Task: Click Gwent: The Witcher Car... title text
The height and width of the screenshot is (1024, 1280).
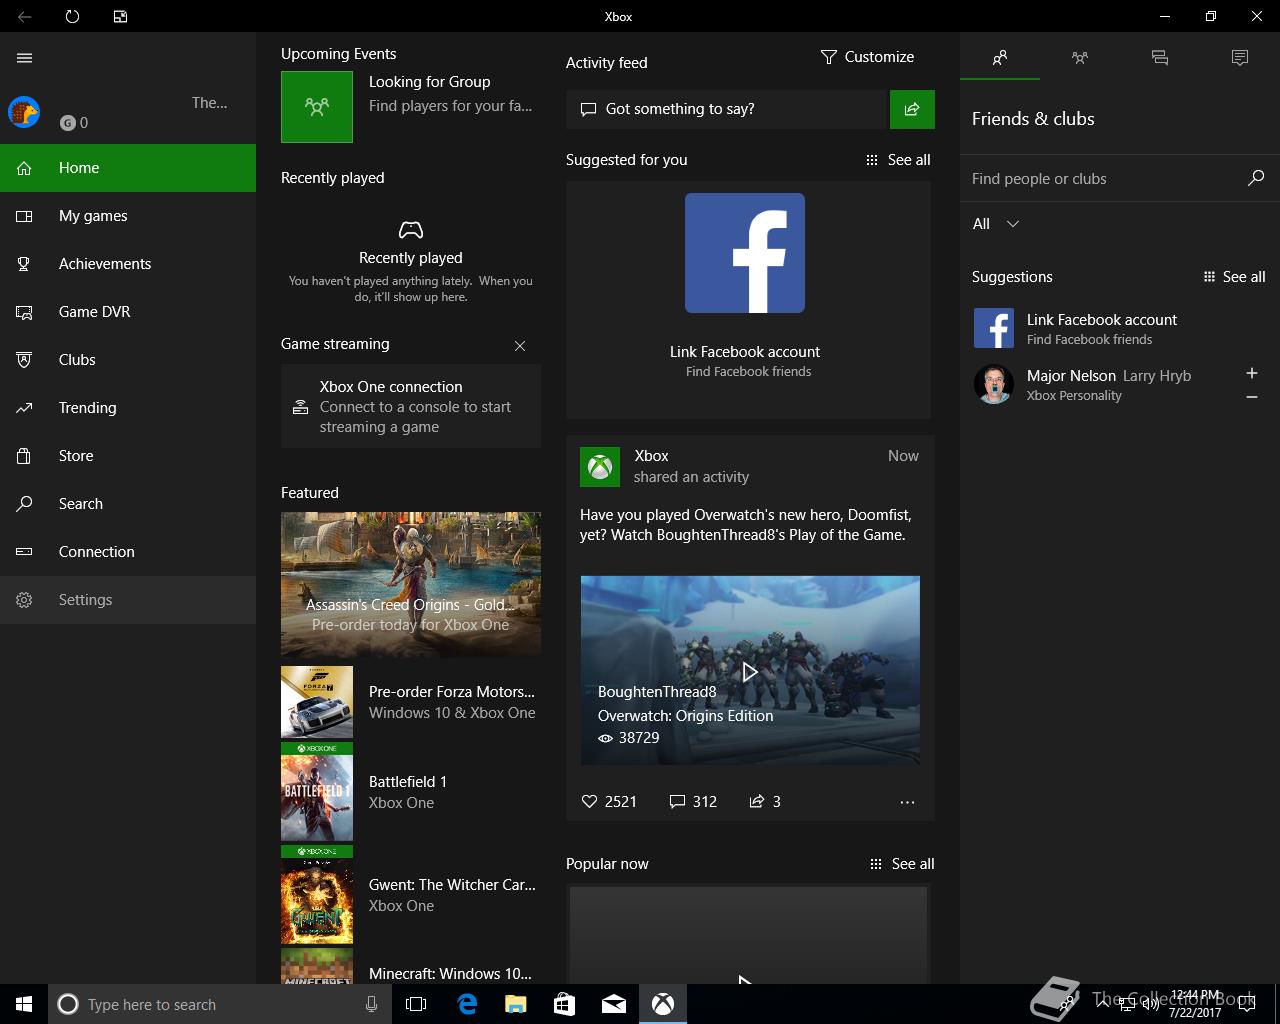Action: 452,884
